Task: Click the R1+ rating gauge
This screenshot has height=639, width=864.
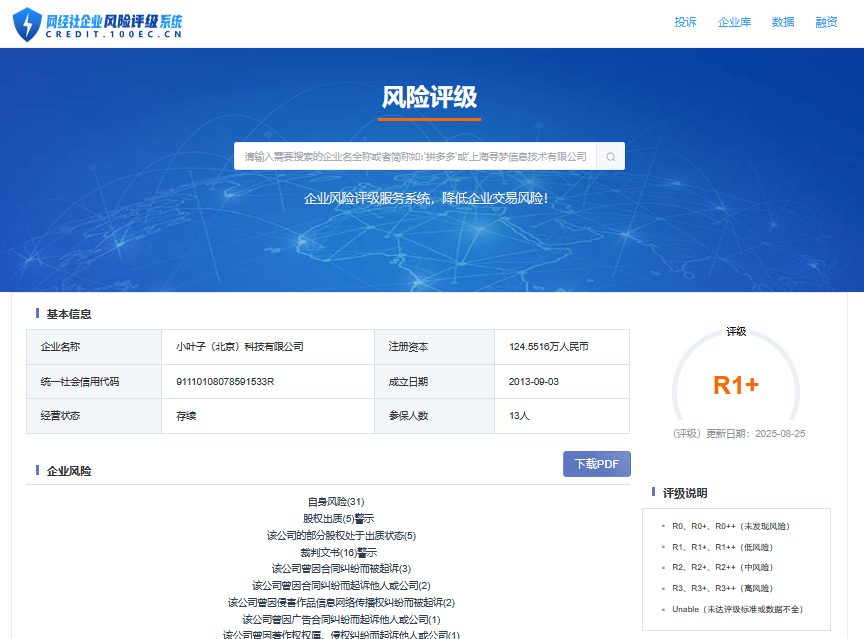Action: [736, 385]
